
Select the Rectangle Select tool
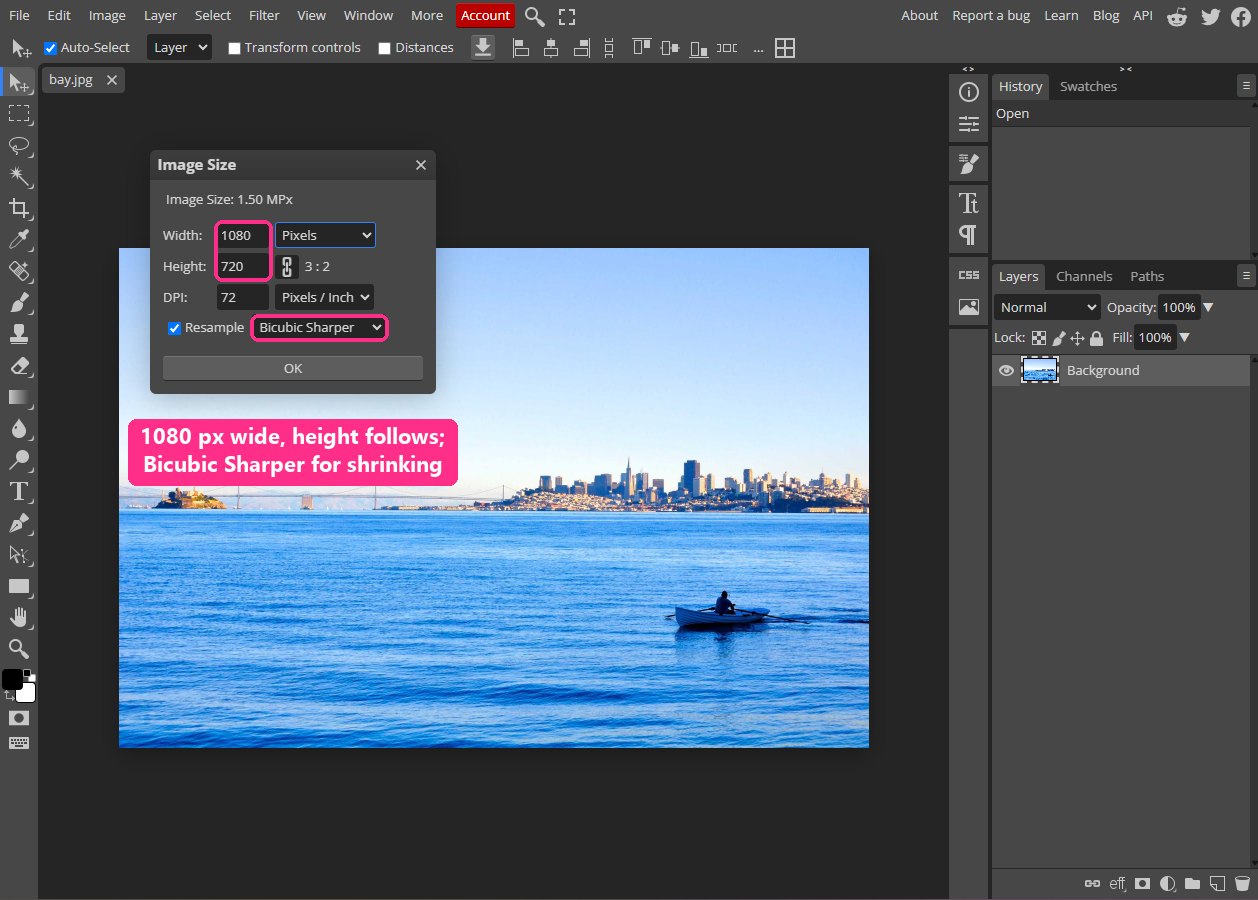click(x=19, y=113)
